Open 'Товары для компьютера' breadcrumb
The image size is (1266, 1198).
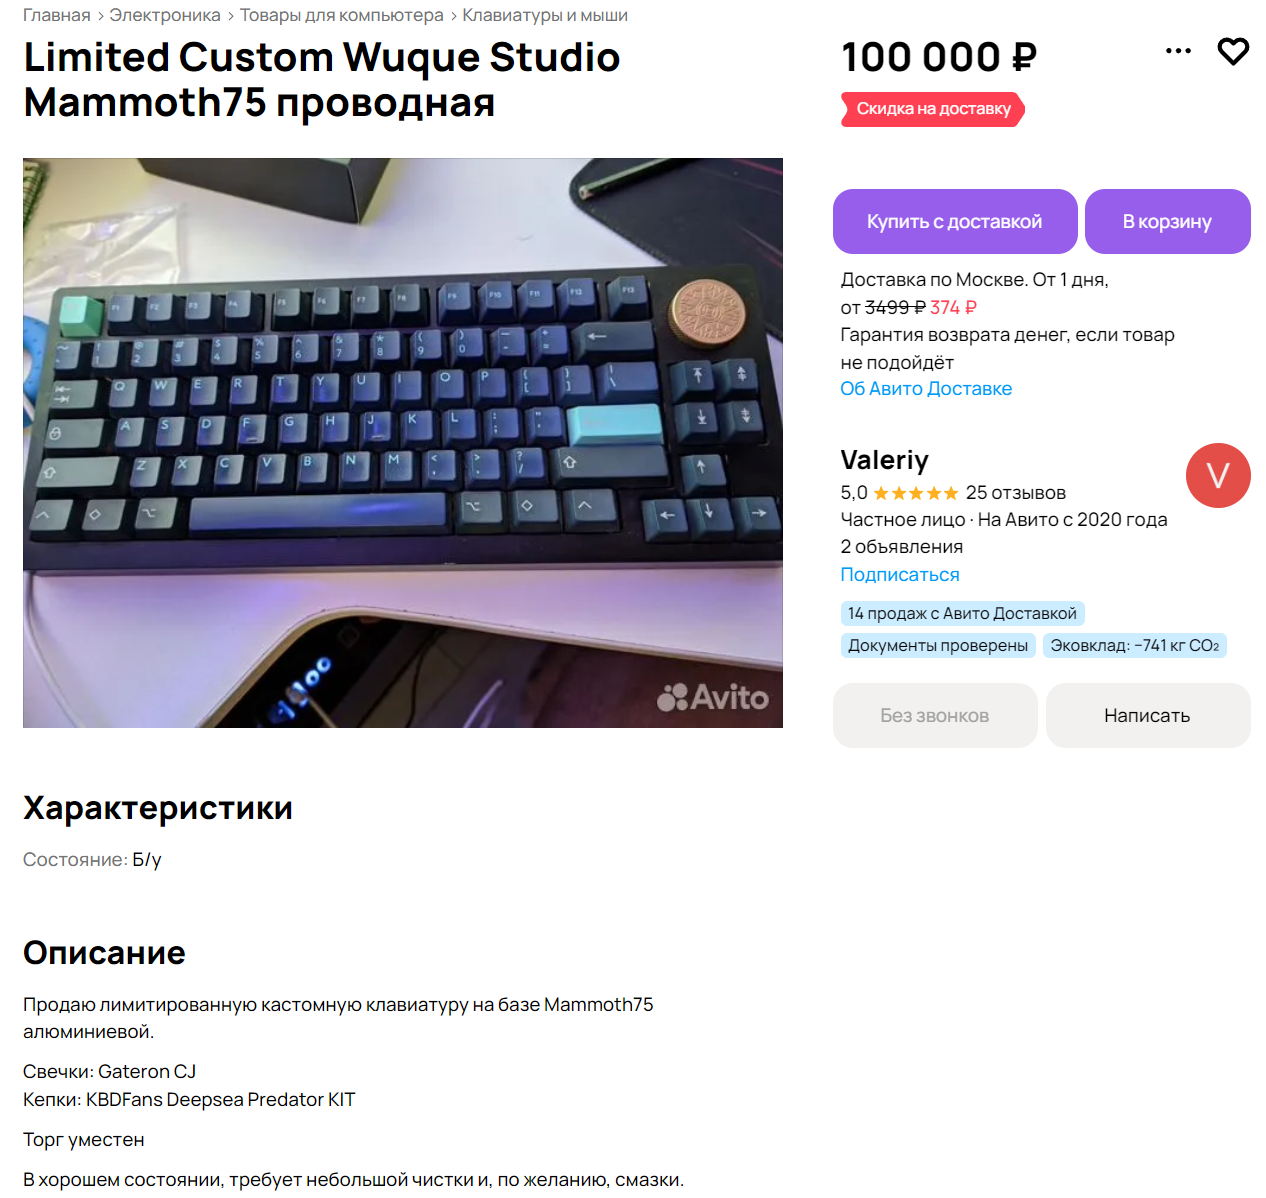342,15
